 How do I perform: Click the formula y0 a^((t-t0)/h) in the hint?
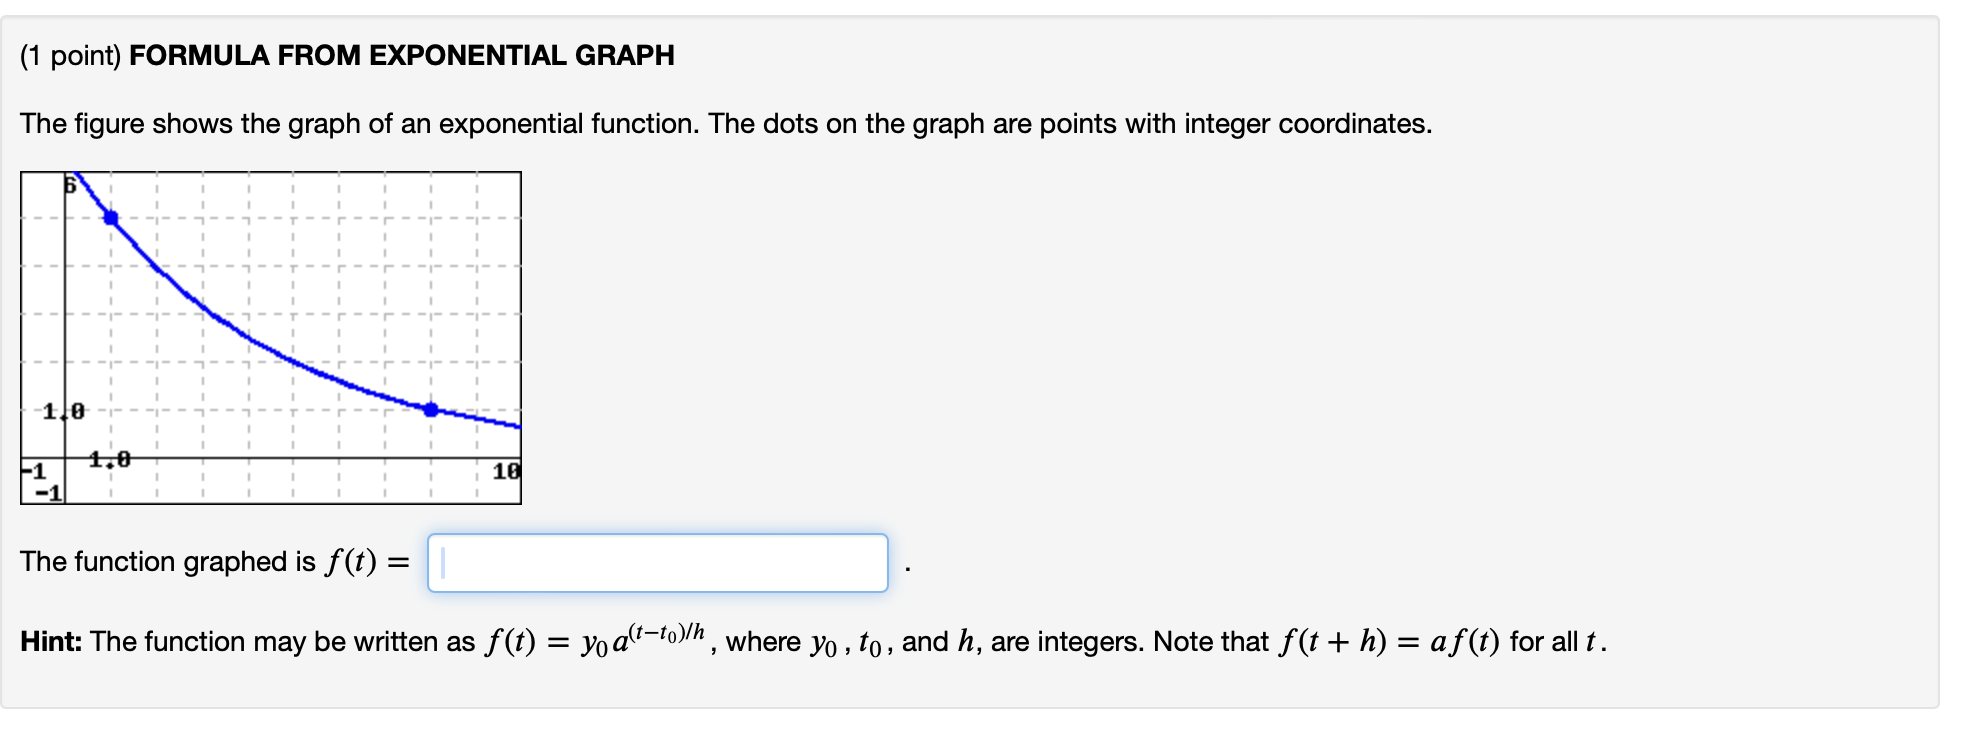click(640, 638)
